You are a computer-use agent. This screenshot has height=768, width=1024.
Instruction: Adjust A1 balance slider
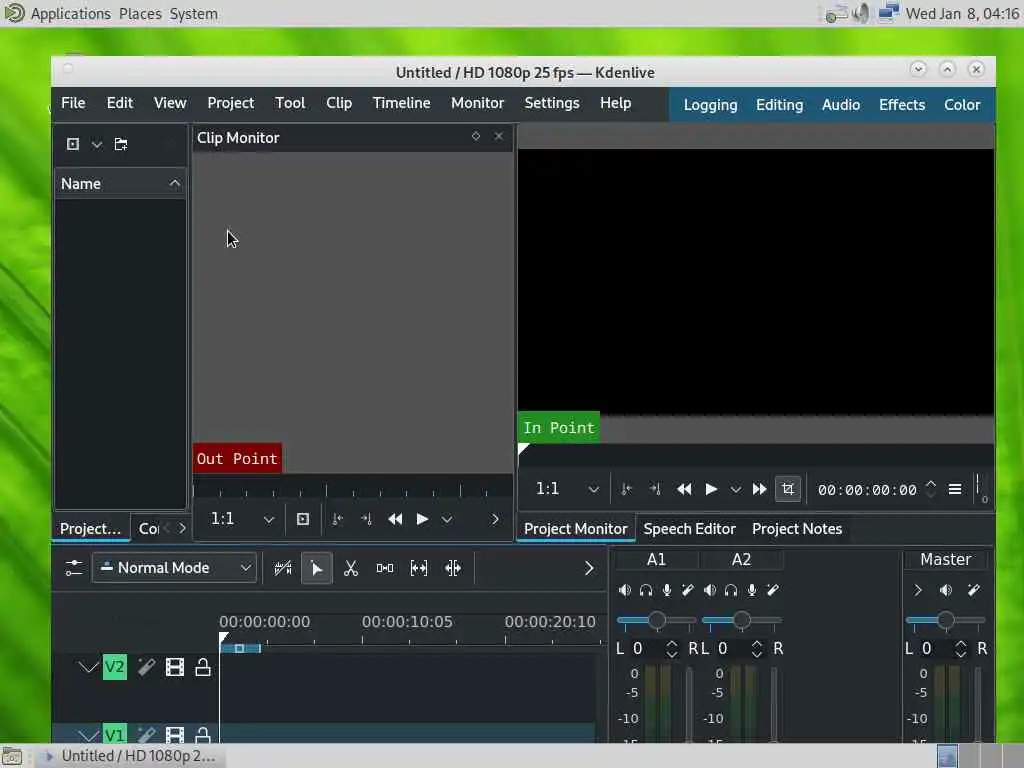click(657, 620)
